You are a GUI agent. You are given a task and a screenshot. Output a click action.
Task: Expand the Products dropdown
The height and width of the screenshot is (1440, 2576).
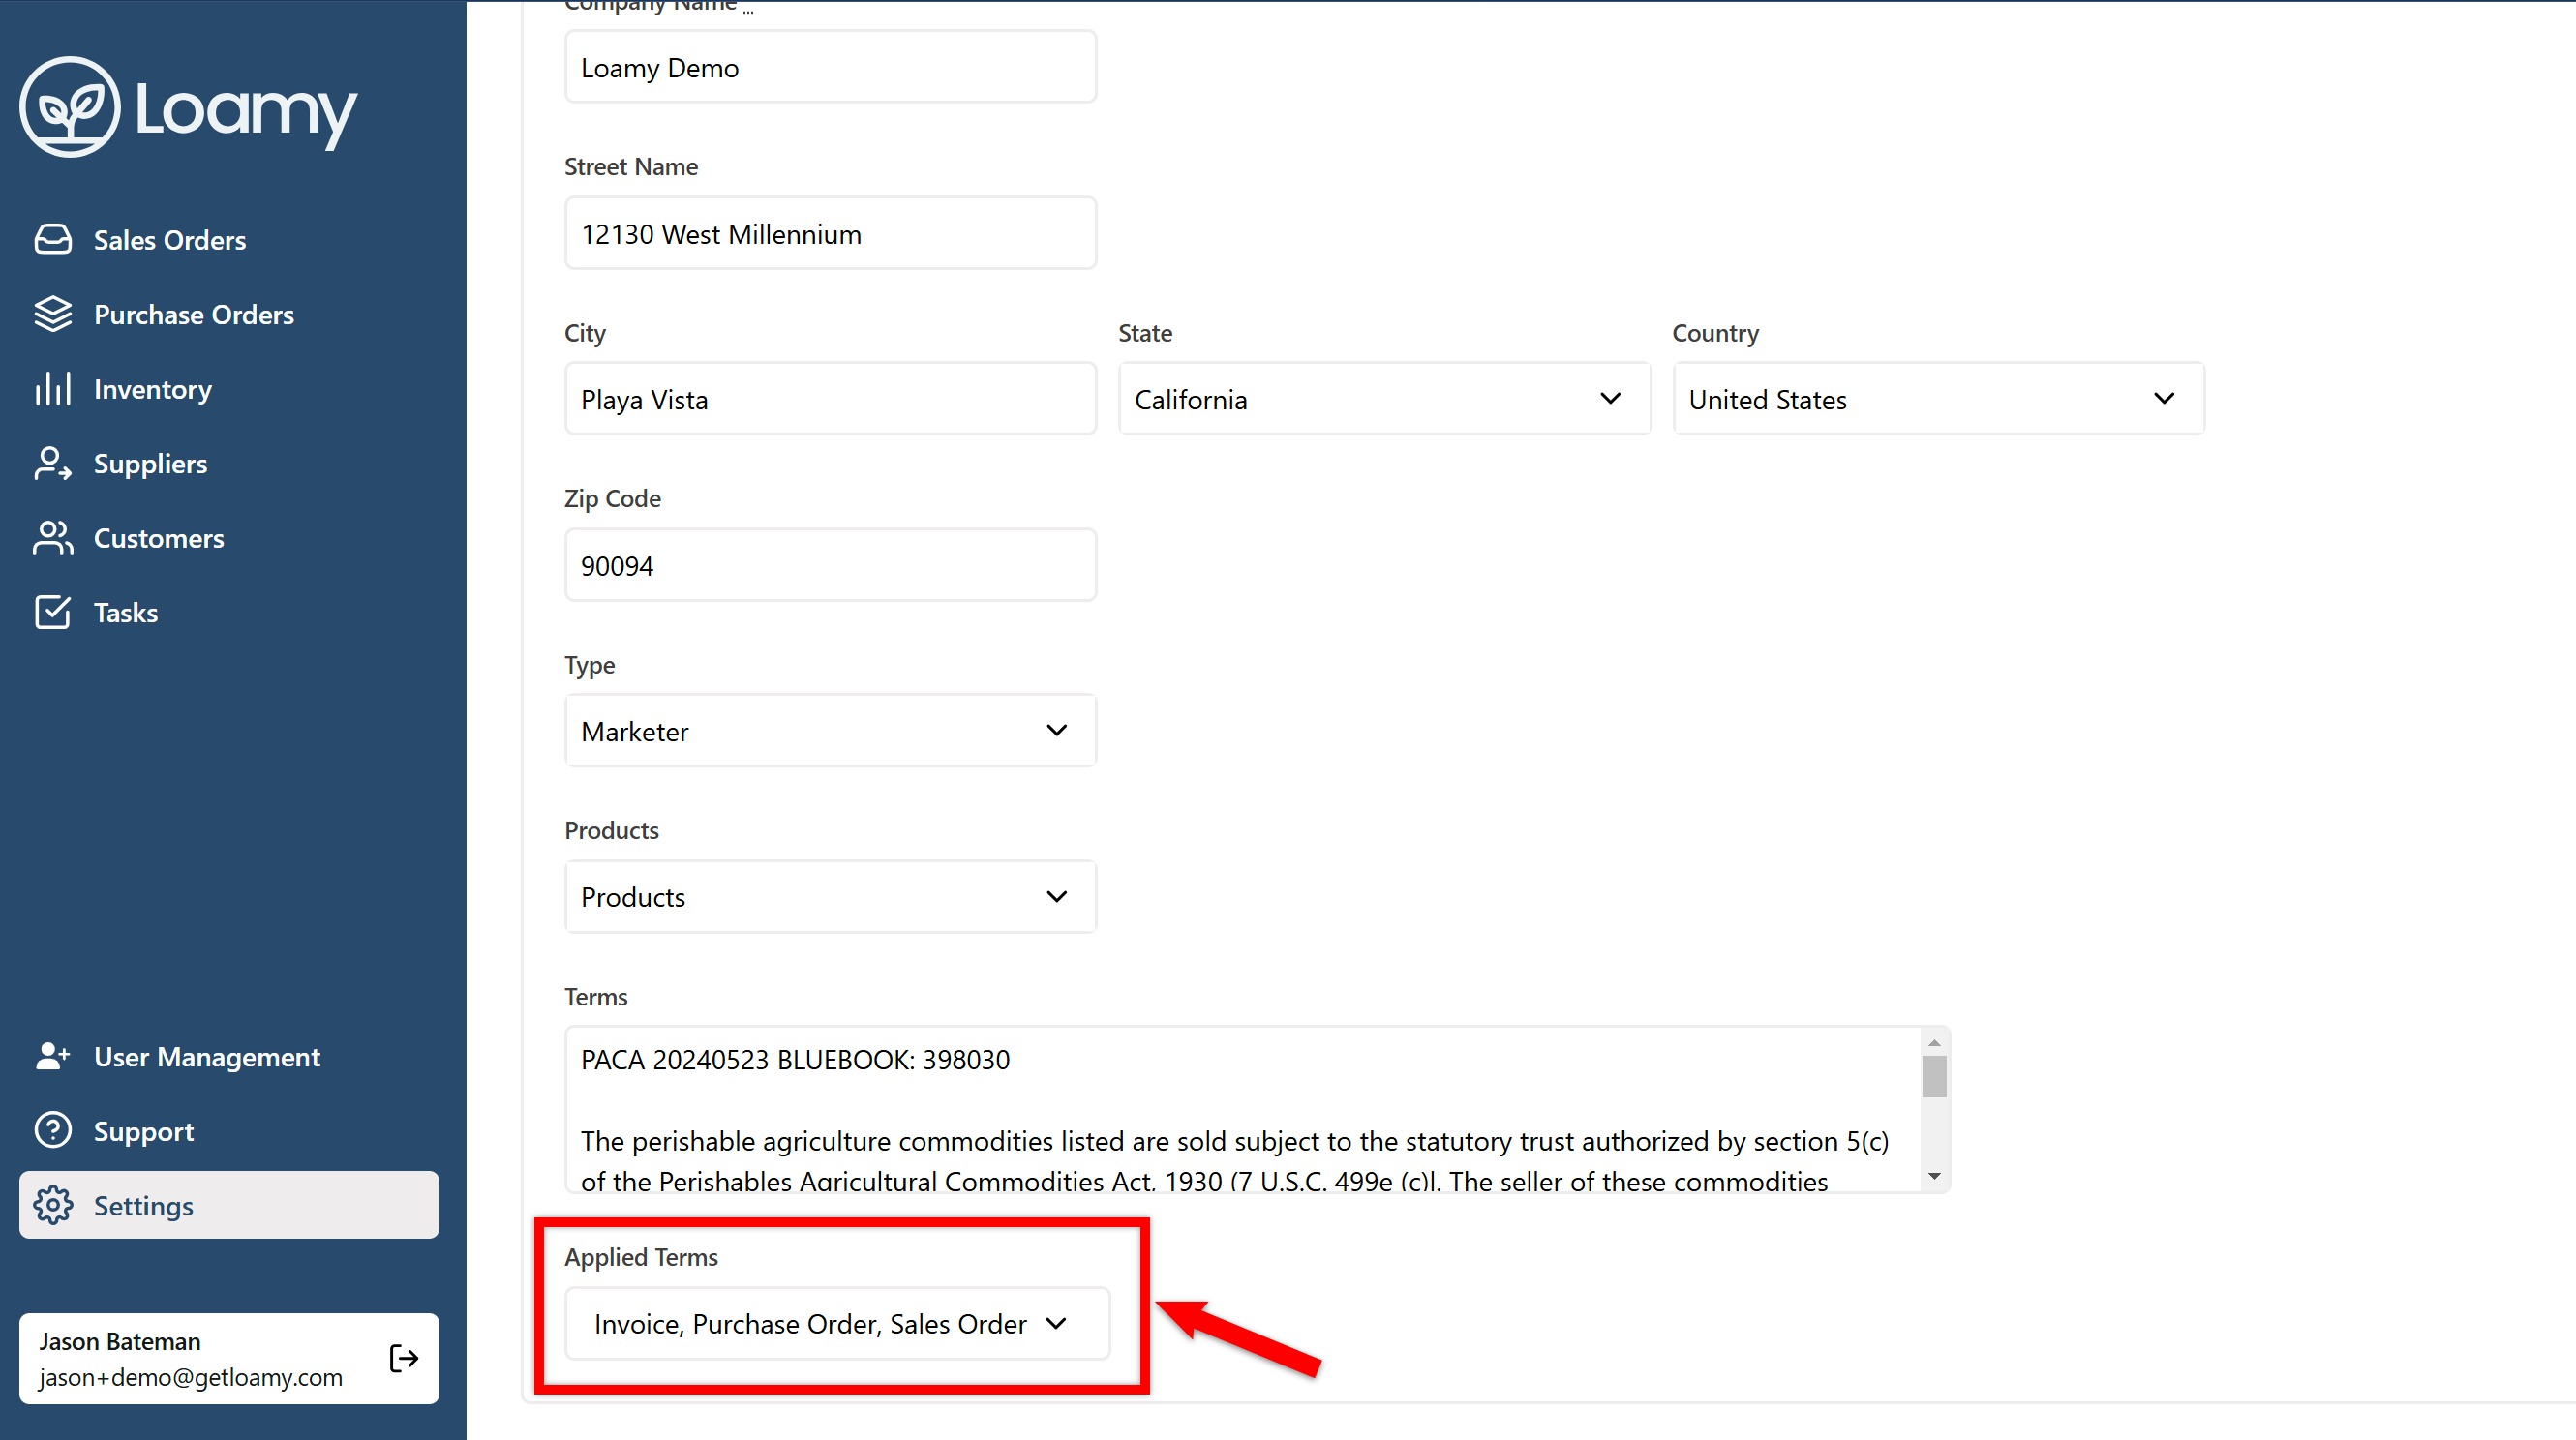(830, 897)
